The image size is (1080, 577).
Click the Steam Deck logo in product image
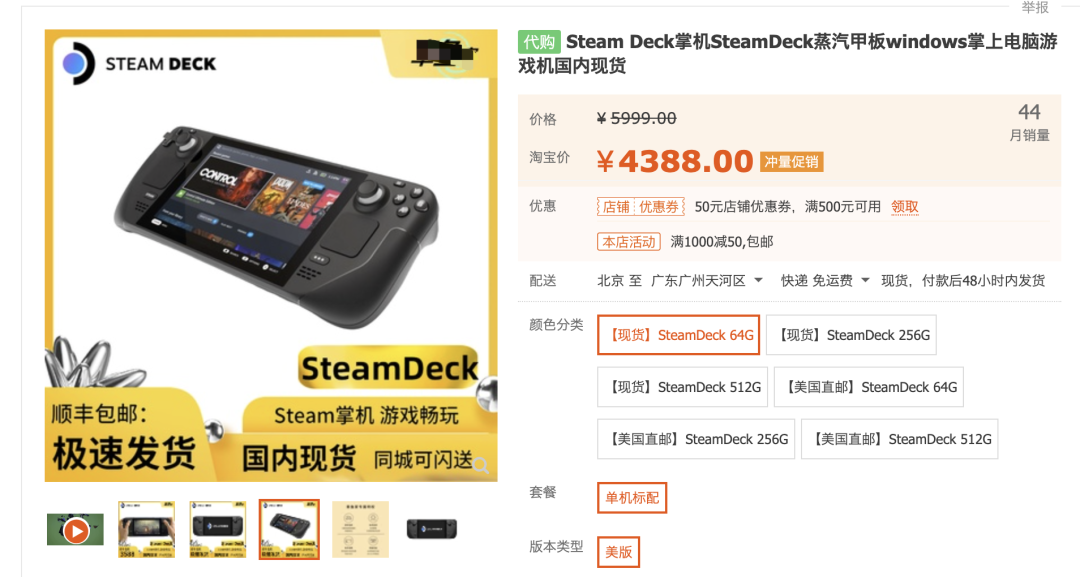point(139,63)
